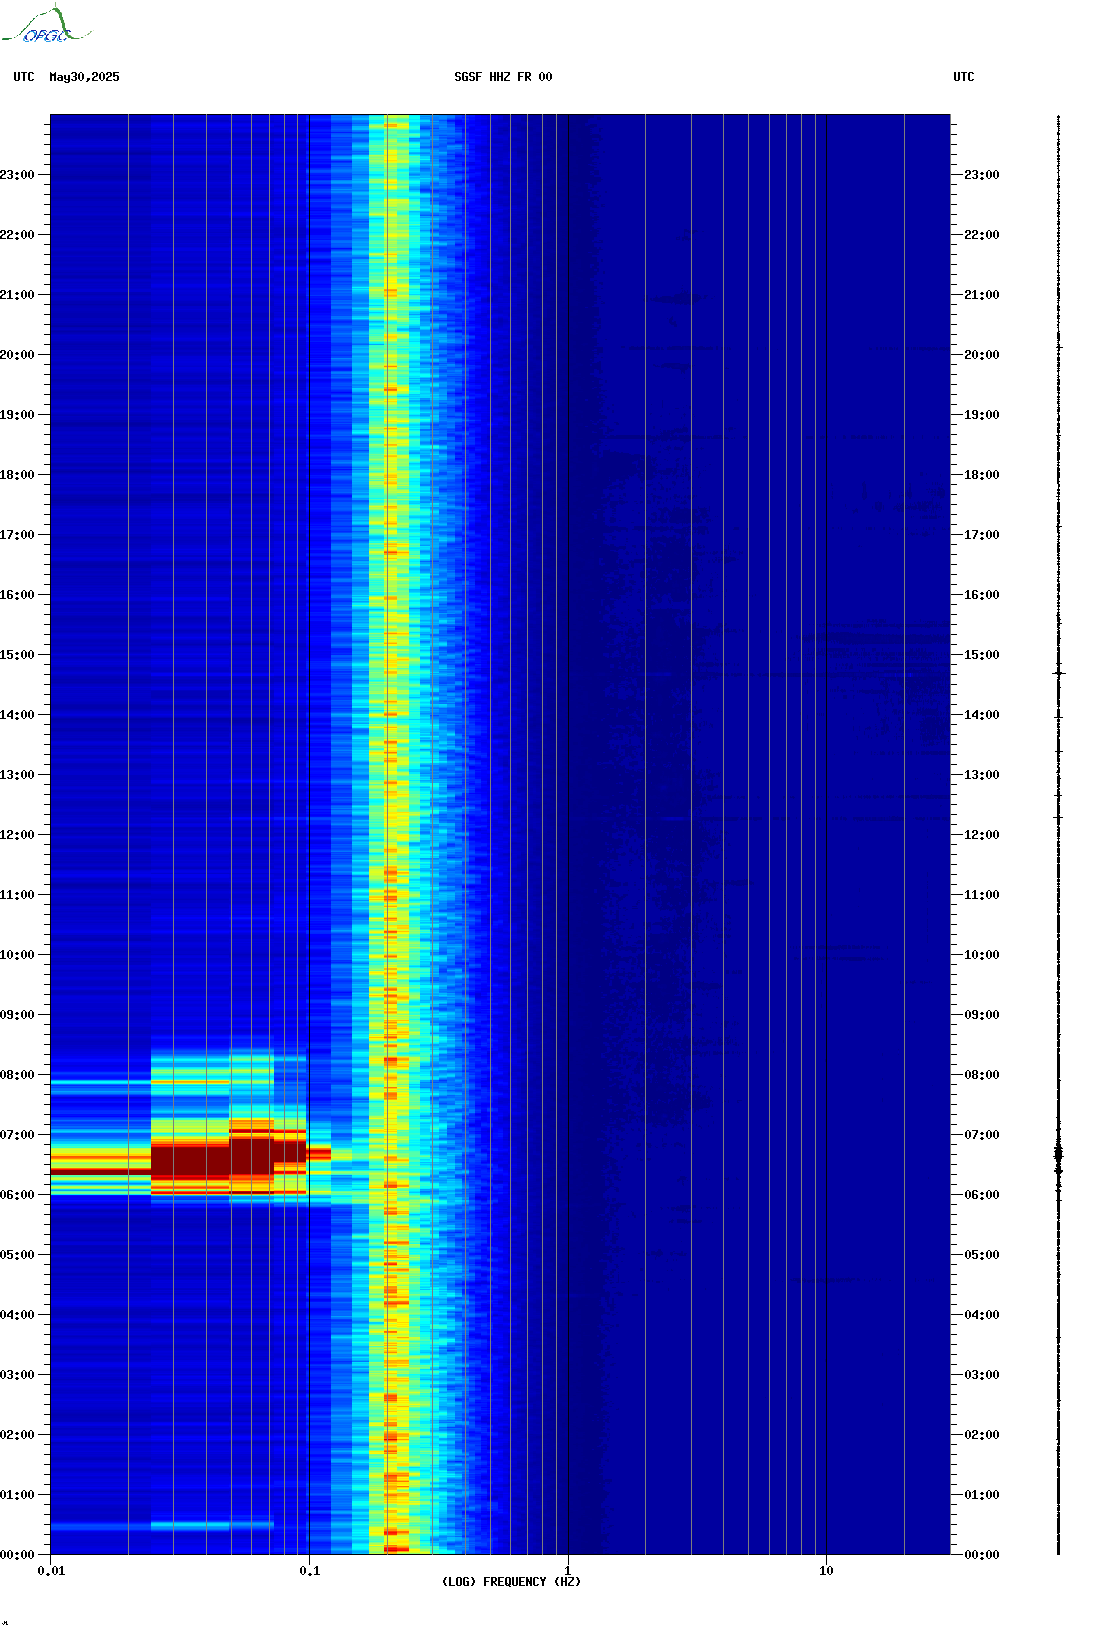Click the 22:00 label on the right time axis
This screenshot has height=1634, width=1102.
pyautogui.click(x=982, y=235)
